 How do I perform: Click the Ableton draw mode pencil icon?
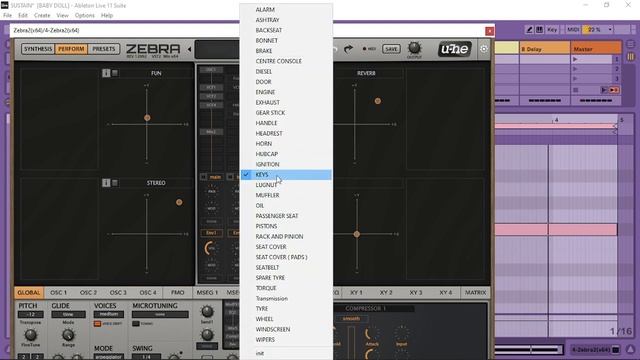[529, 29]
